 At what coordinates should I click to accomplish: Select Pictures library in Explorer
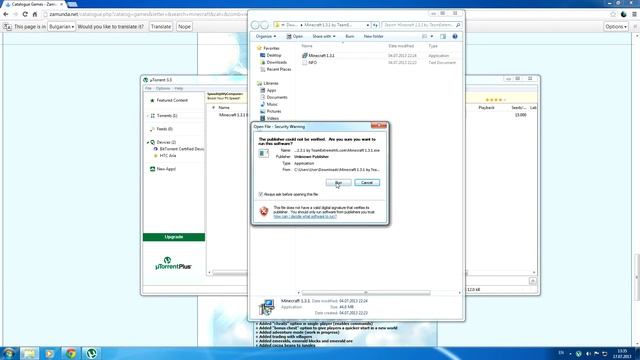tap(271, 111)
